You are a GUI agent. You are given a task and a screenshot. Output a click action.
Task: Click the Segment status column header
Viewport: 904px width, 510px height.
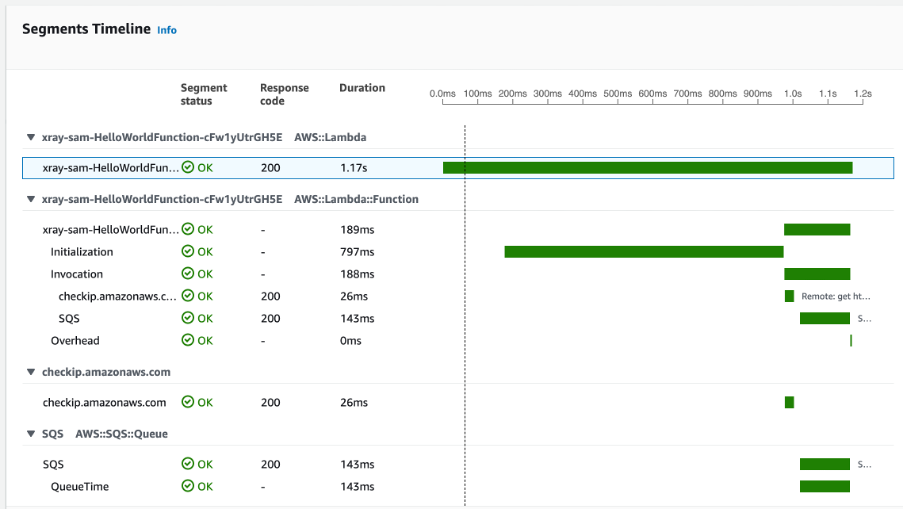(204, 94)
